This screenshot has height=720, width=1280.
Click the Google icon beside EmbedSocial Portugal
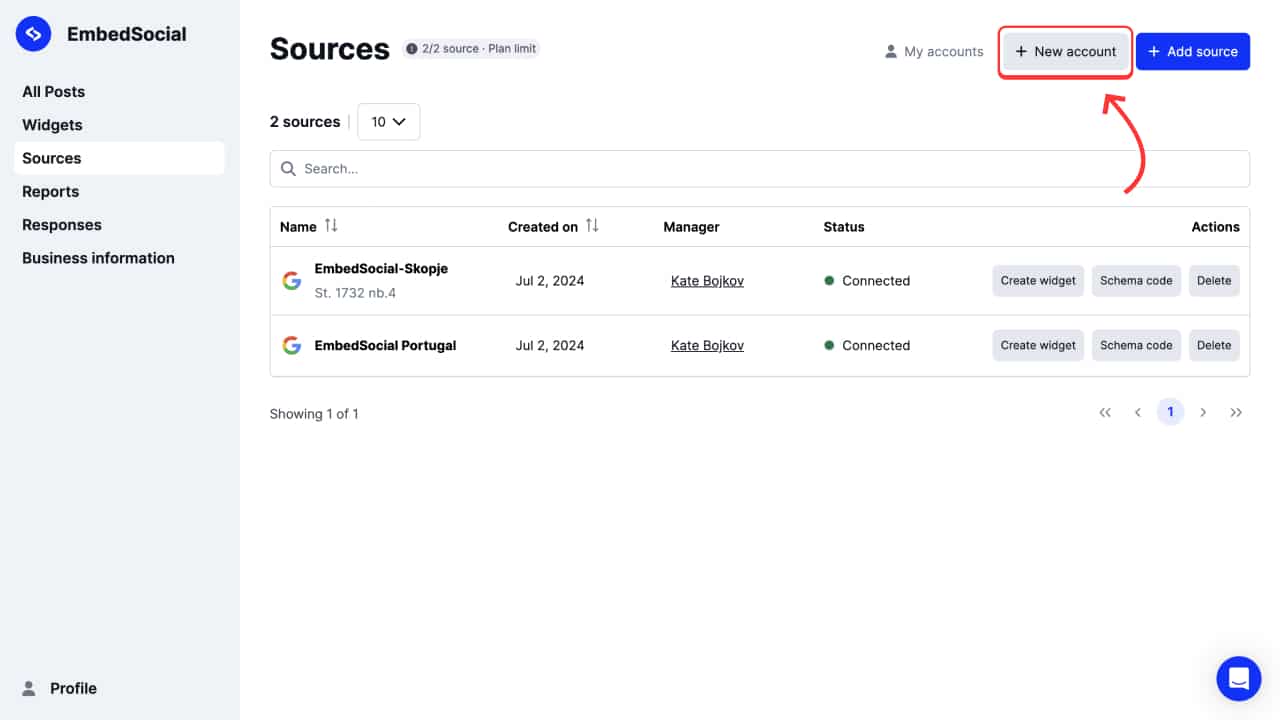[291, 345]
